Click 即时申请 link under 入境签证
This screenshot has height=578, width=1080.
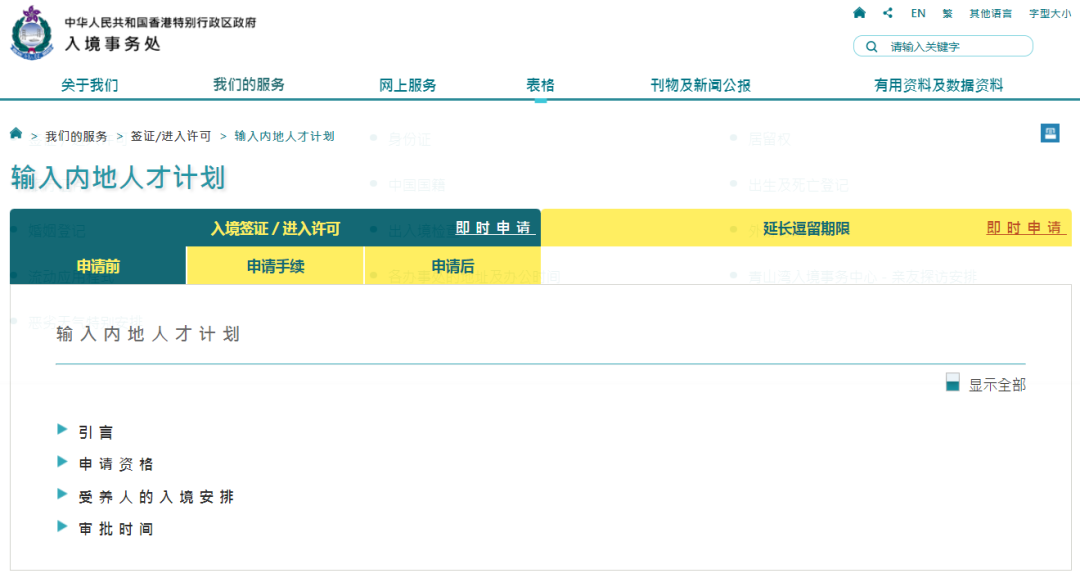tap(495, 228)
